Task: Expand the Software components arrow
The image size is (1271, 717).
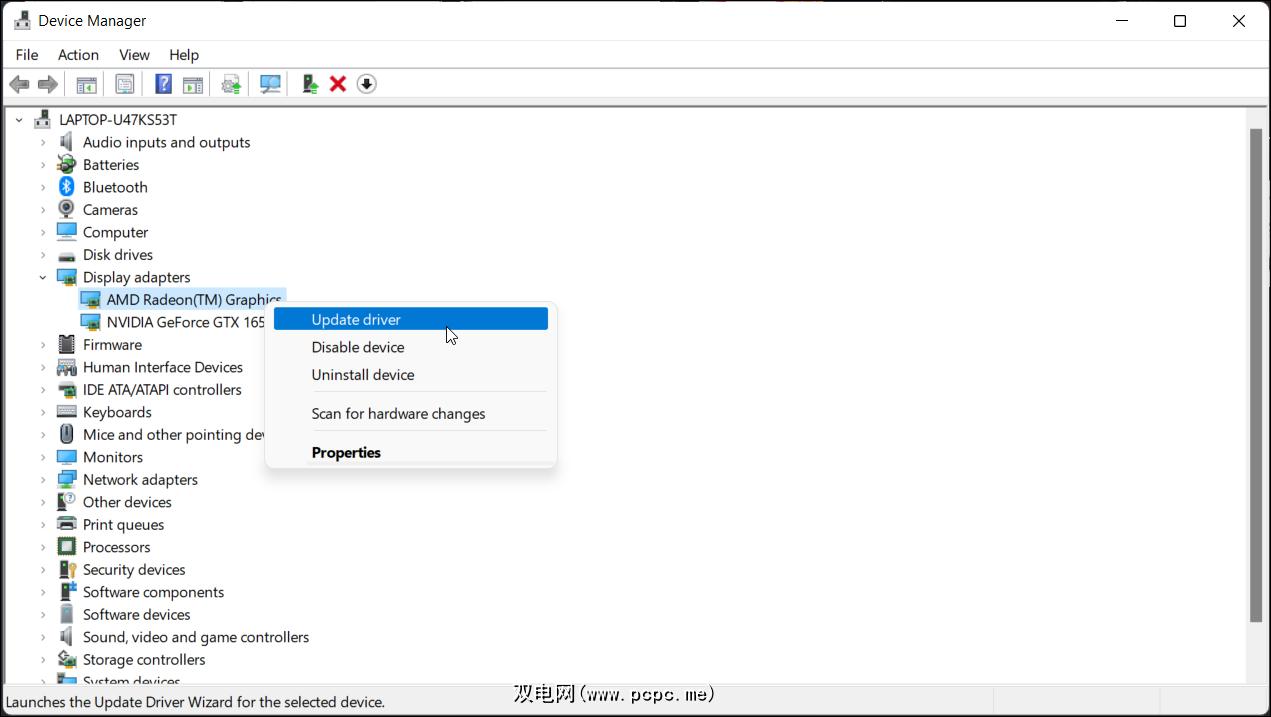Action: [43, 592]
